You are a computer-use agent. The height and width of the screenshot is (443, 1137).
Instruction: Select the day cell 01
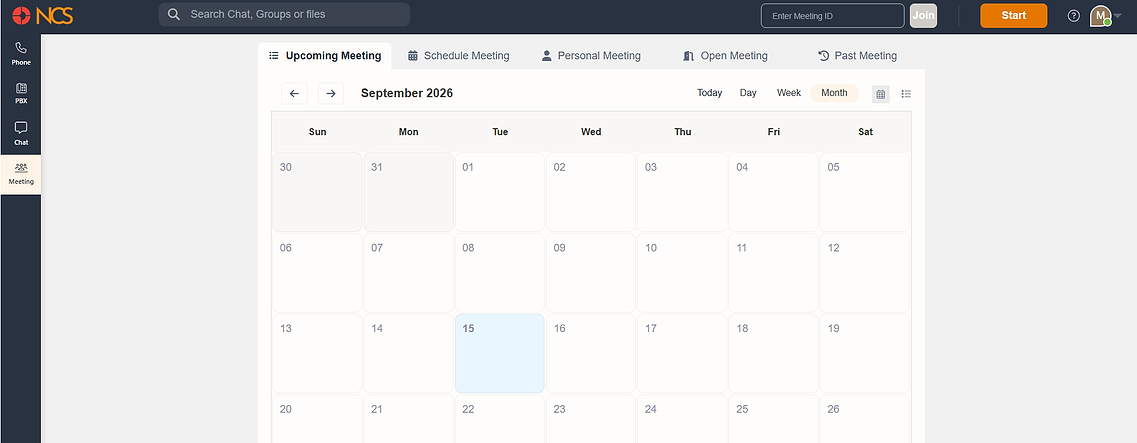[500, 192]
